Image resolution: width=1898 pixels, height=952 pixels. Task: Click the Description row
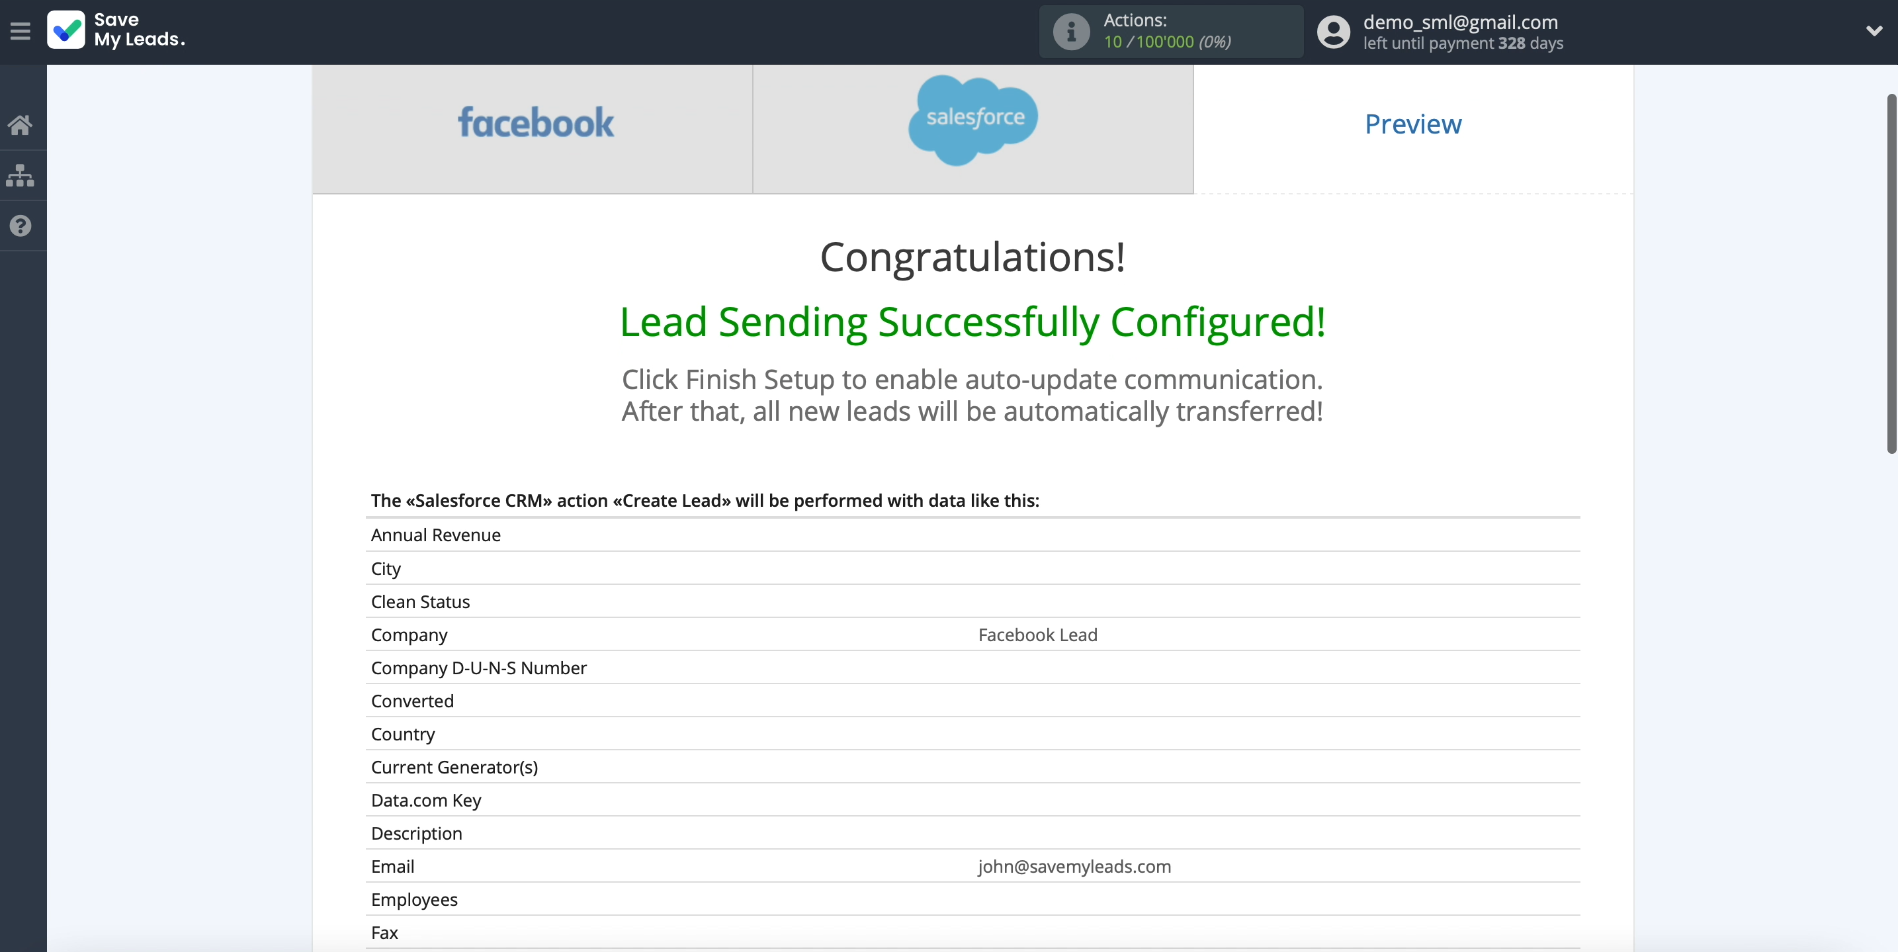[x=973, y=832]
